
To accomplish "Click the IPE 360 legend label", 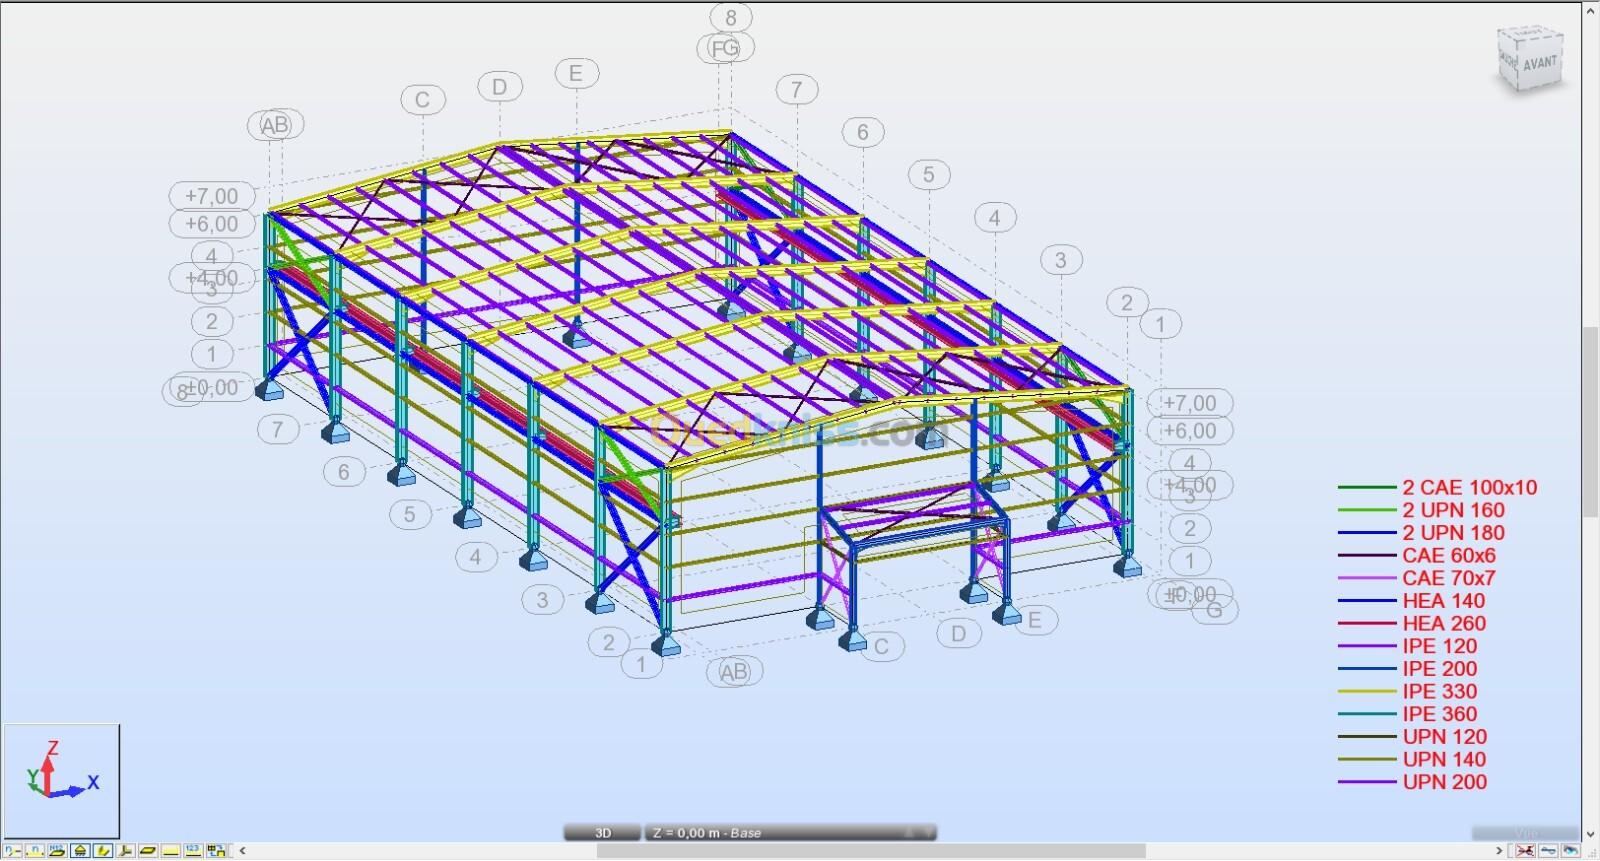I will click(x=1440, y=714).
